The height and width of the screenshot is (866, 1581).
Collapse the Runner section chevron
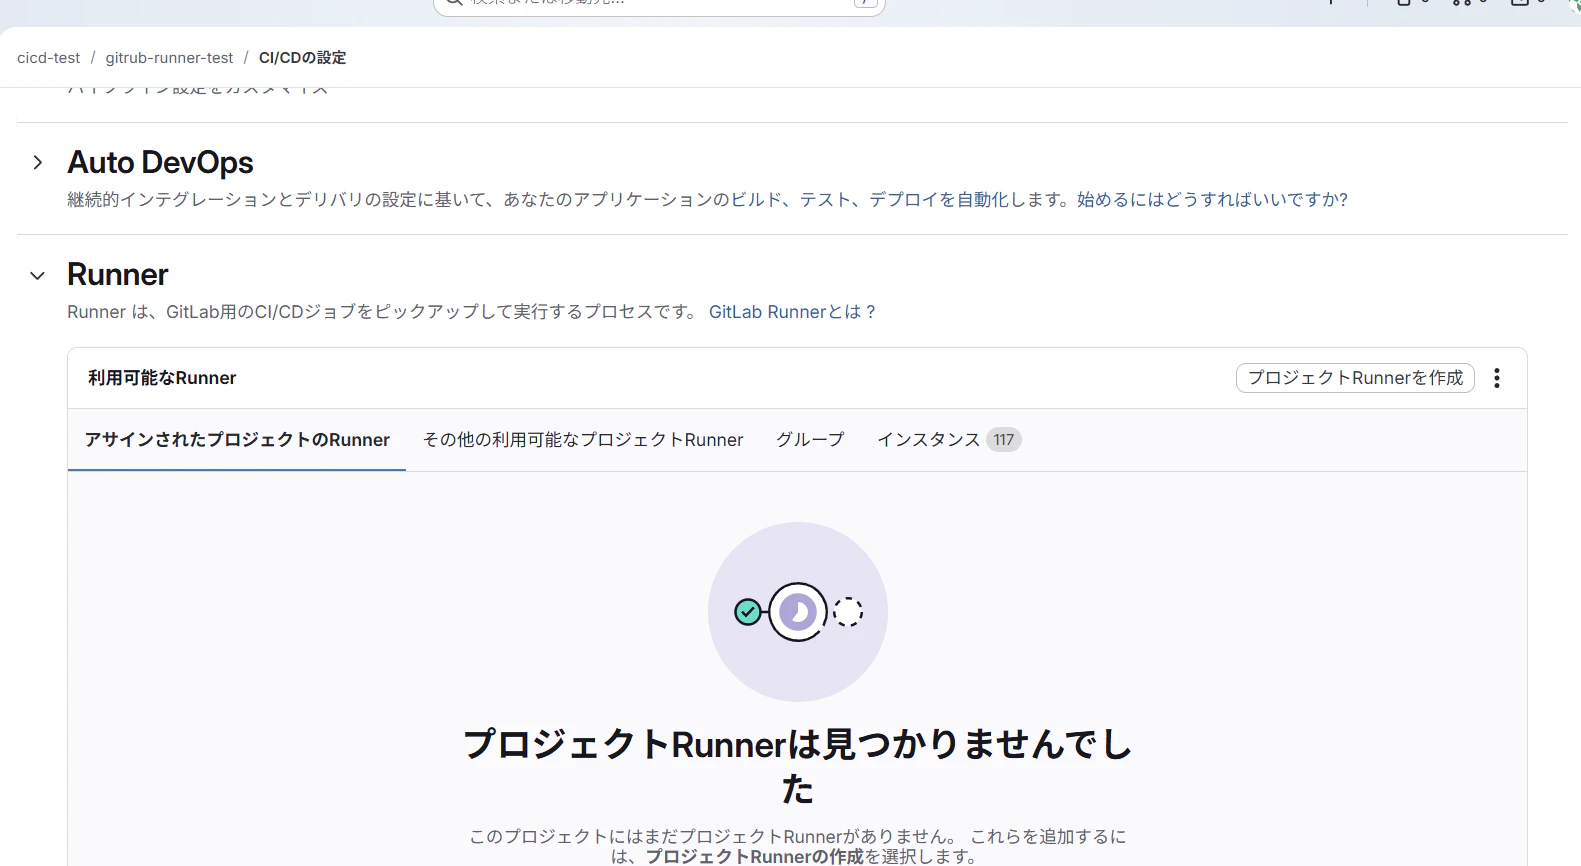tap(37, 275)
